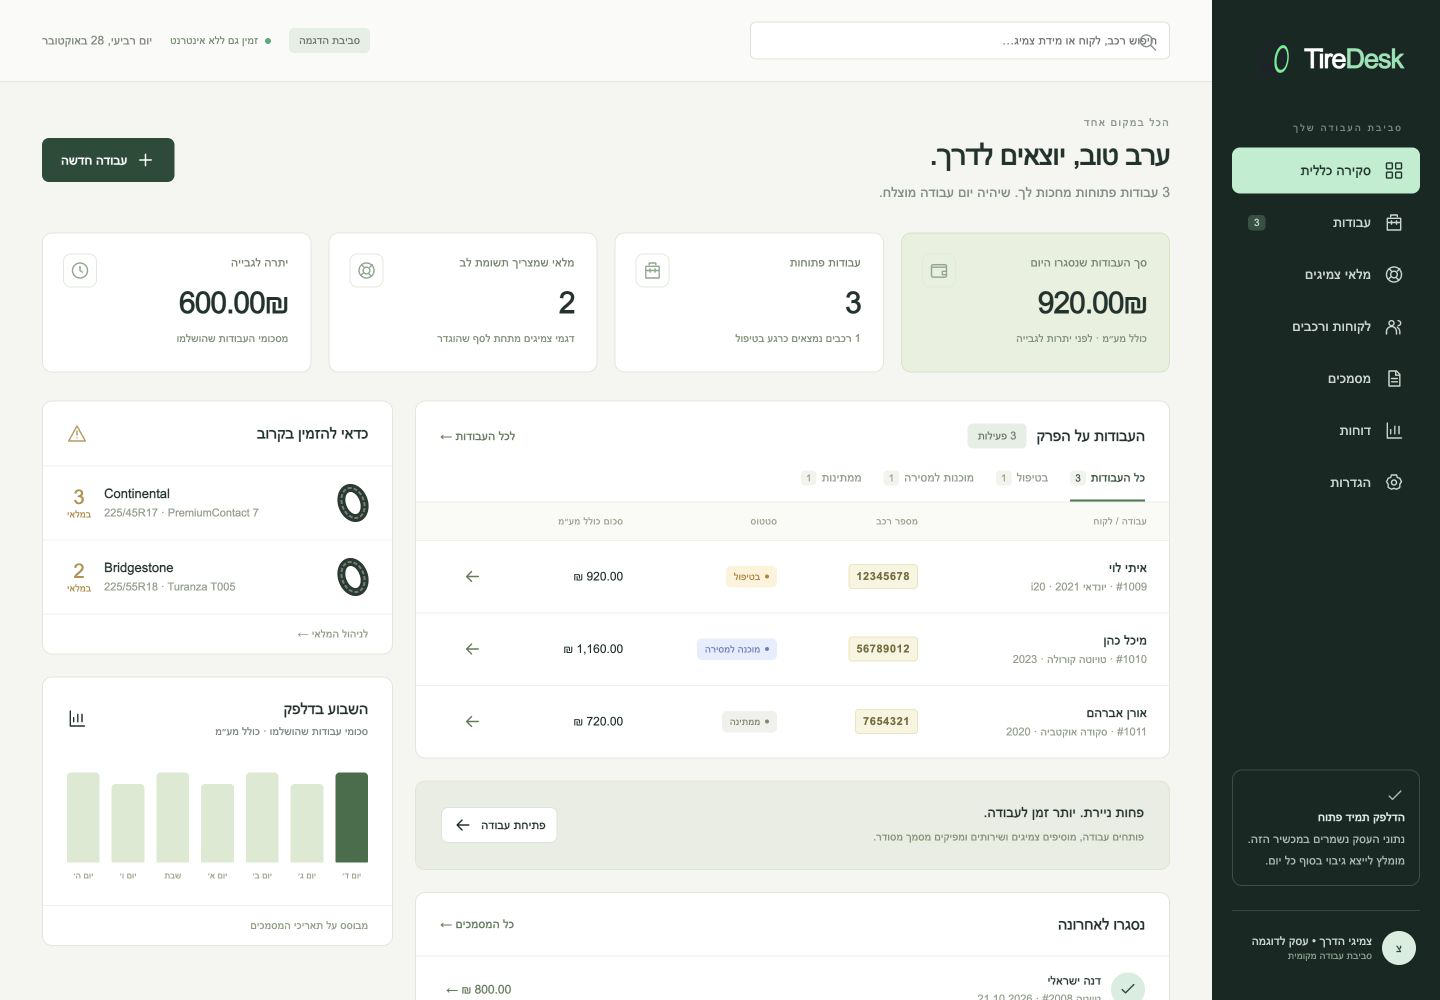Viewport: 1440px width, 1000px height.
Task: Click briefcase icon on עבודות פתוחות card
Action: (653, 271)
